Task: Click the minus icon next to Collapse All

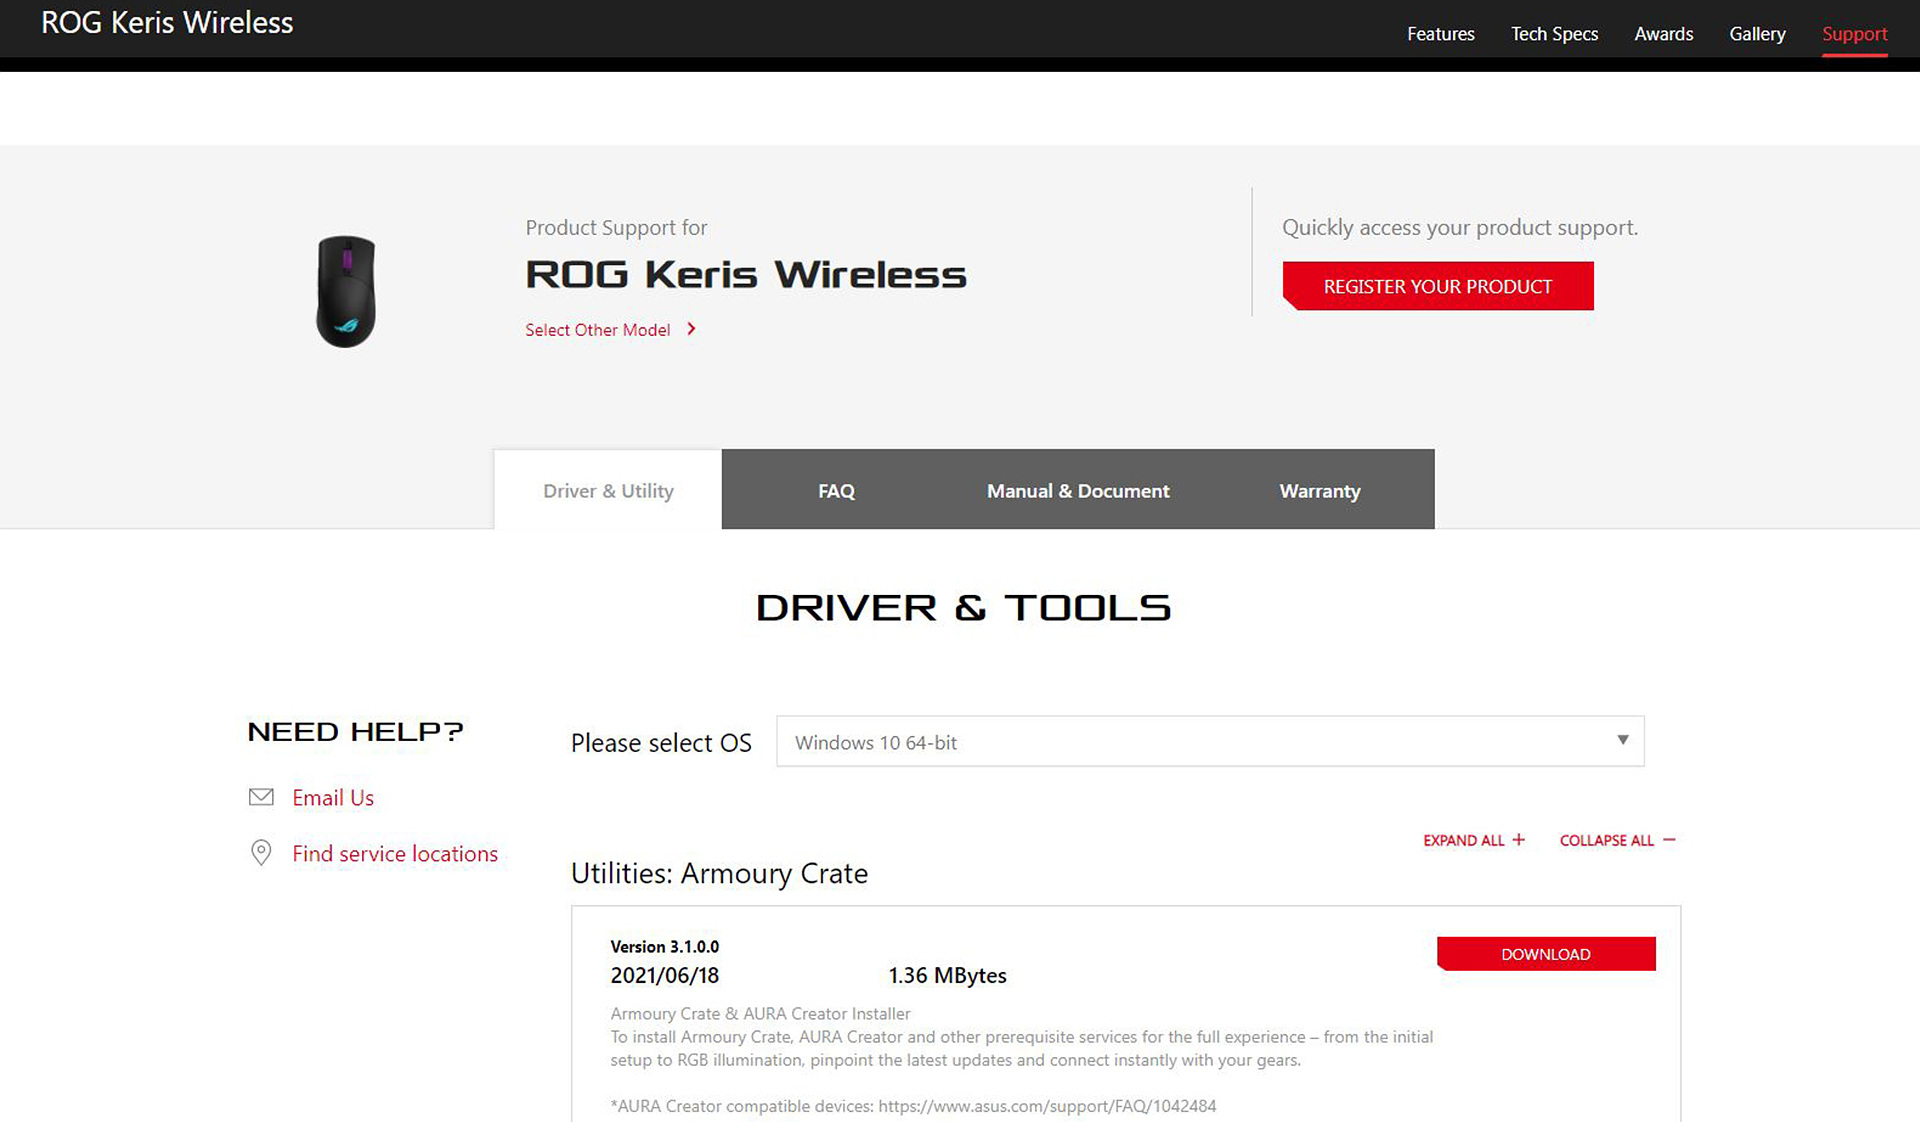Action: (x=1669, y=840)
